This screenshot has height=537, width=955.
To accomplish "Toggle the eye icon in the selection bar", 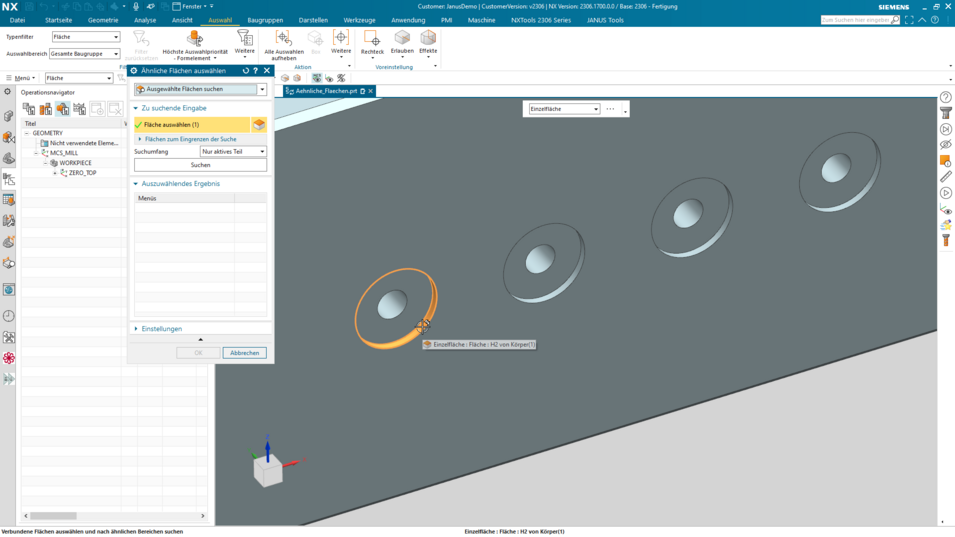I will (x=329, y=78).
